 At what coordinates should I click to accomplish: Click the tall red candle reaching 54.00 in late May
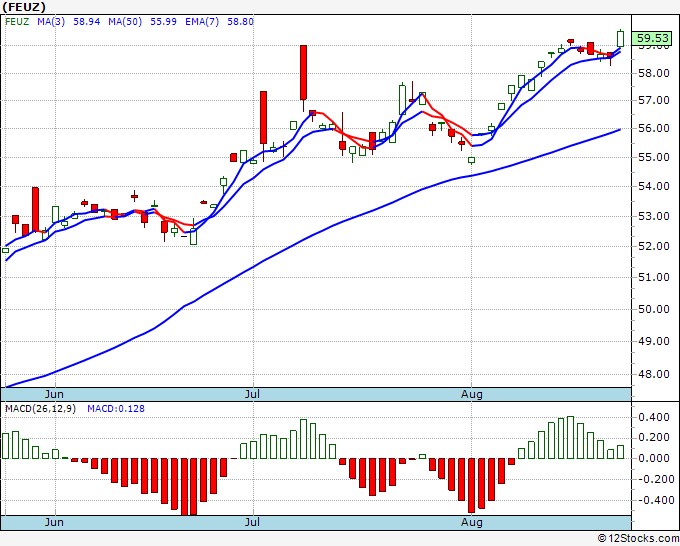[36, 209]
